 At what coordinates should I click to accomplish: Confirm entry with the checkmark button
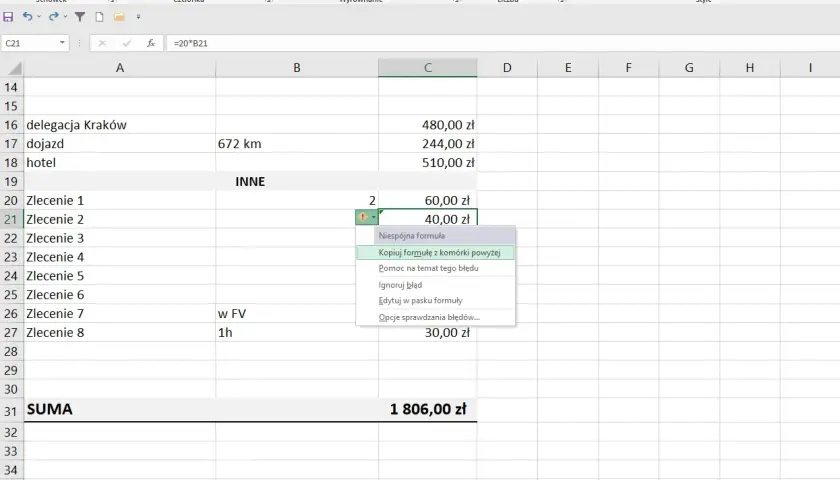tap(126, 43)
